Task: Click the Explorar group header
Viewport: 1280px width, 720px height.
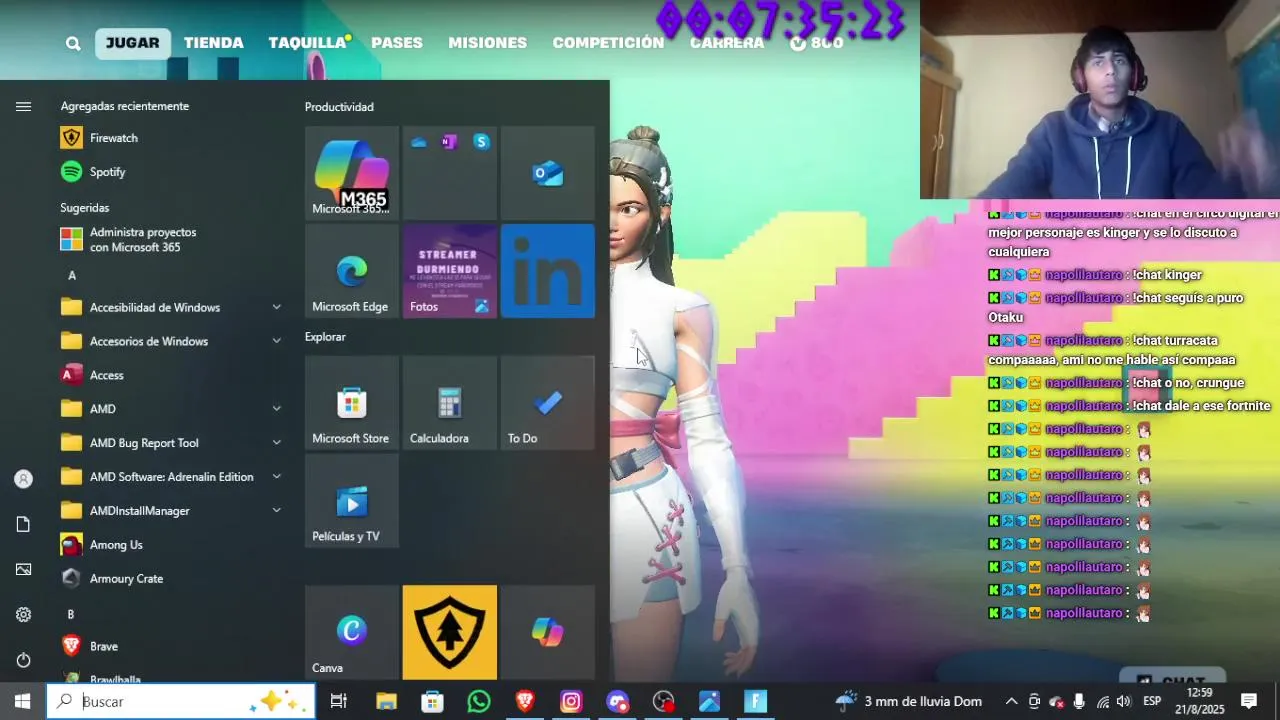Action: [x=325, y=337]
